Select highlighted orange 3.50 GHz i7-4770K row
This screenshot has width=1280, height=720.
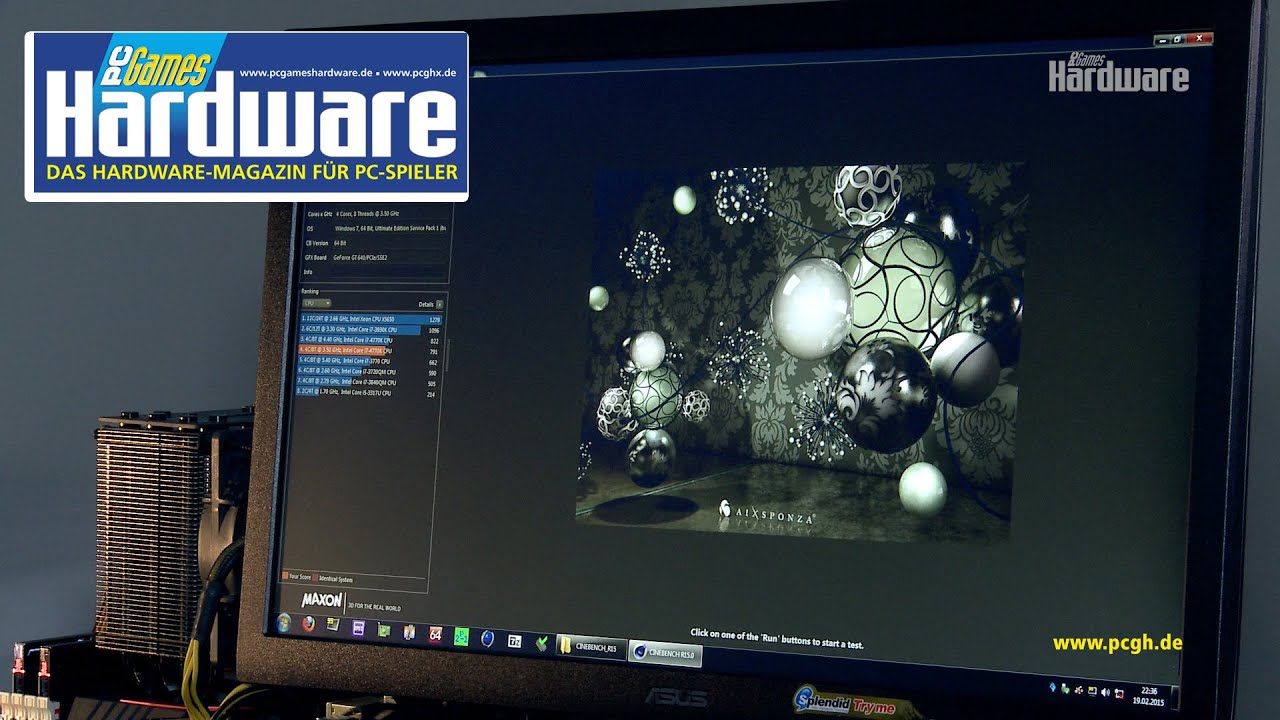tap(370, 351)
